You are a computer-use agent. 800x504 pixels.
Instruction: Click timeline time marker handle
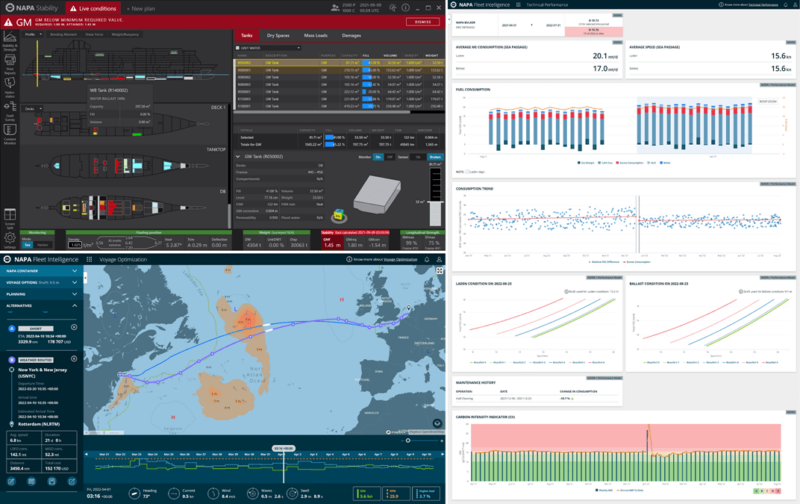[x=284, y=448]
